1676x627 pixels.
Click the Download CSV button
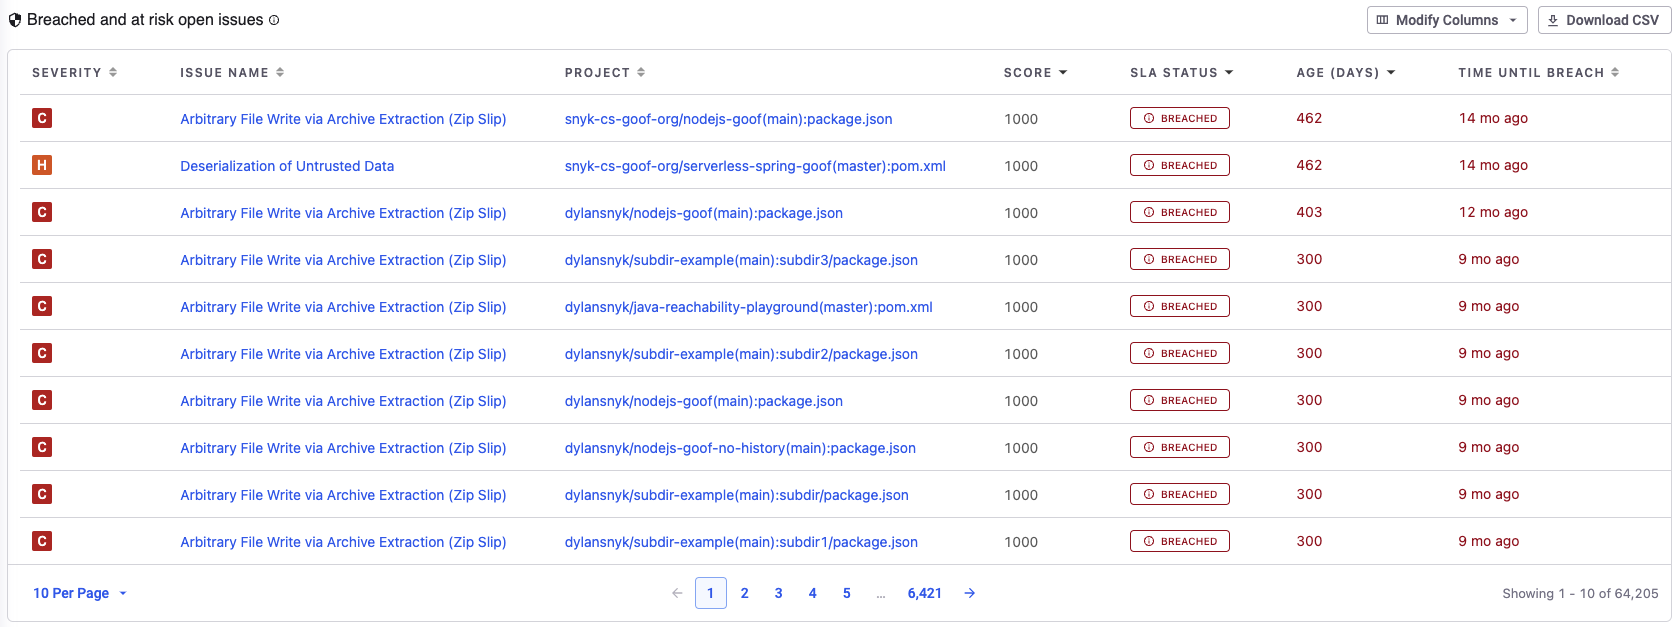click(x=1604, y=20)
